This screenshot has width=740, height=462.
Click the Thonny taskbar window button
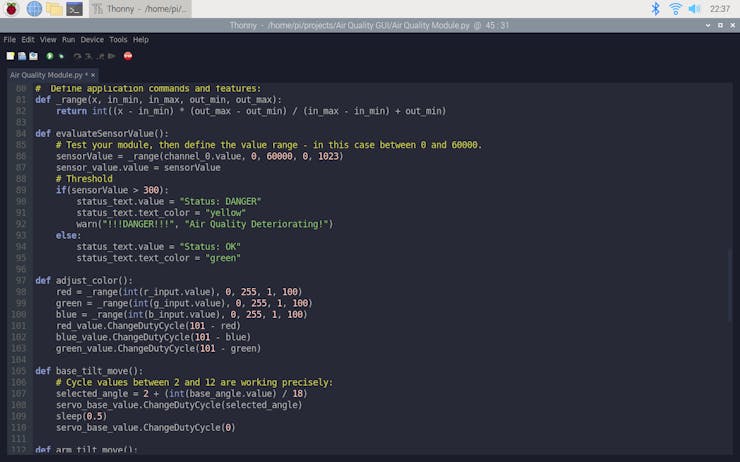(140, 8)
